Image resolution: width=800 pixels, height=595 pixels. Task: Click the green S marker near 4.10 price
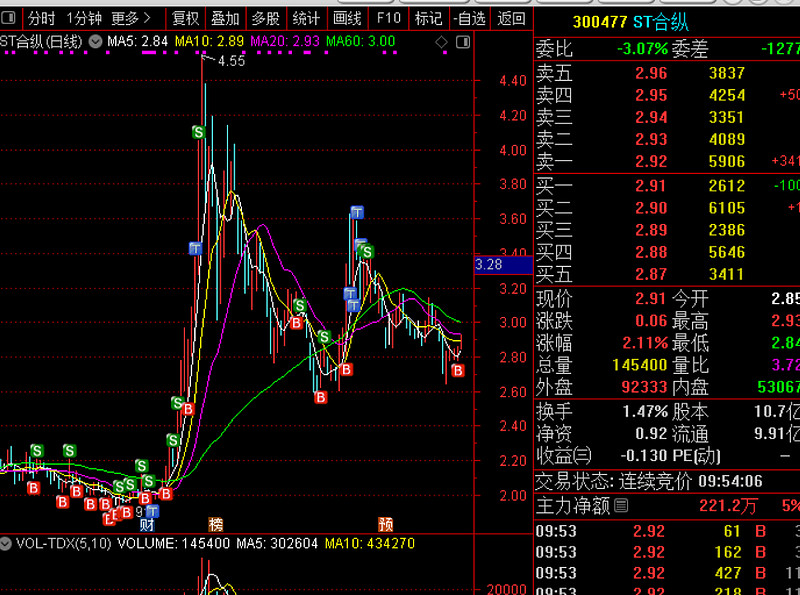tap(198, 133)
